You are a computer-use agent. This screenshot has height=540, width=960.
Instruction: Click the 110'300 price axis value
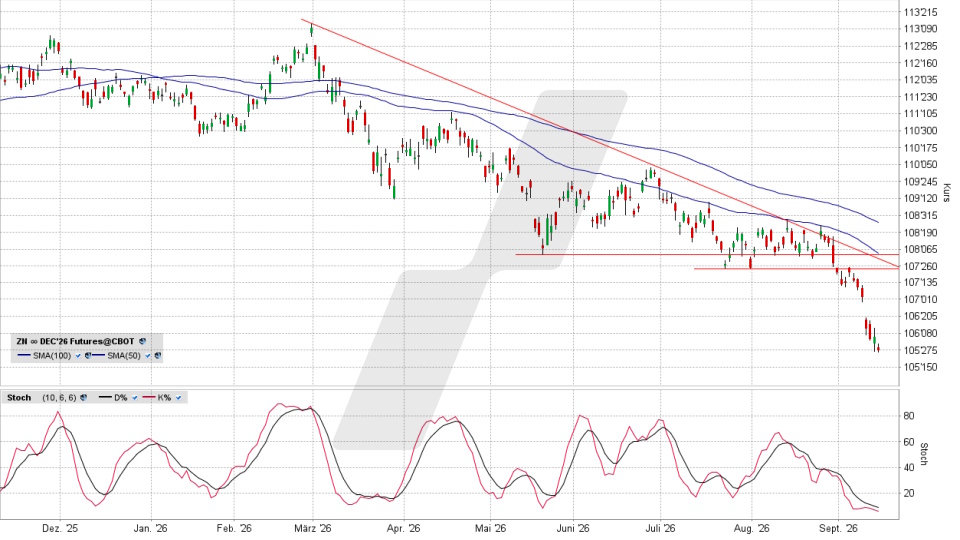(x=921, y=130)
